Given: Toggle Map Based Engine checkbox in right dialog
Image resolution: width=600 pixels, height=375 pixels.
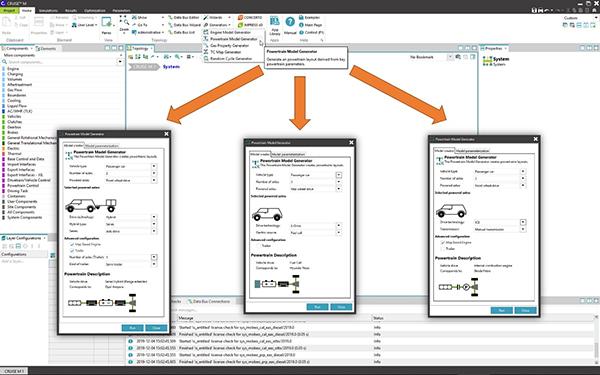Looking at the screenshot, I should tap(443, 243).
